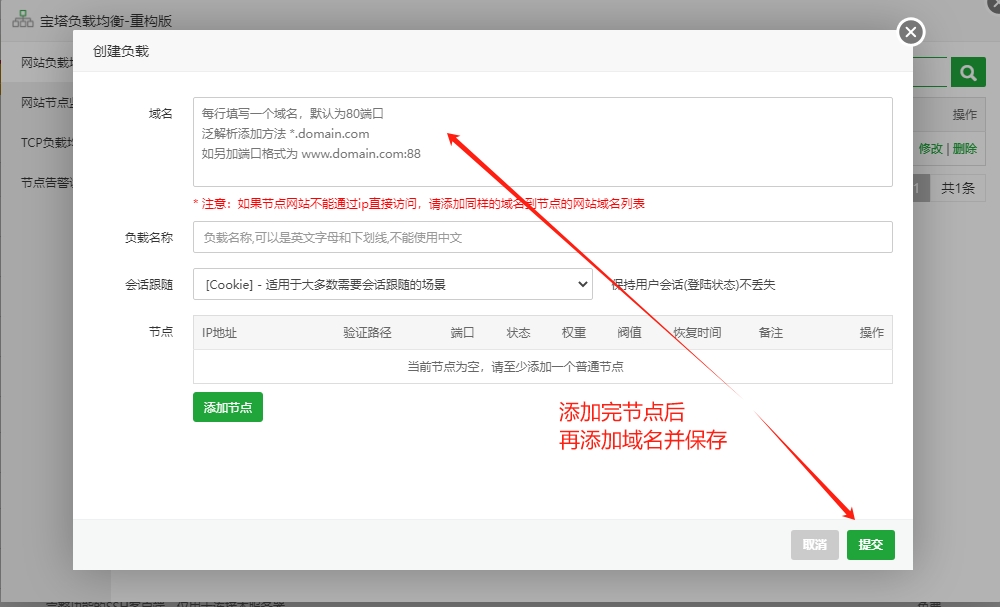Click the green search magnifier icon
The width and height of the screenshot is (1000, 607).
tap(968, 72)
